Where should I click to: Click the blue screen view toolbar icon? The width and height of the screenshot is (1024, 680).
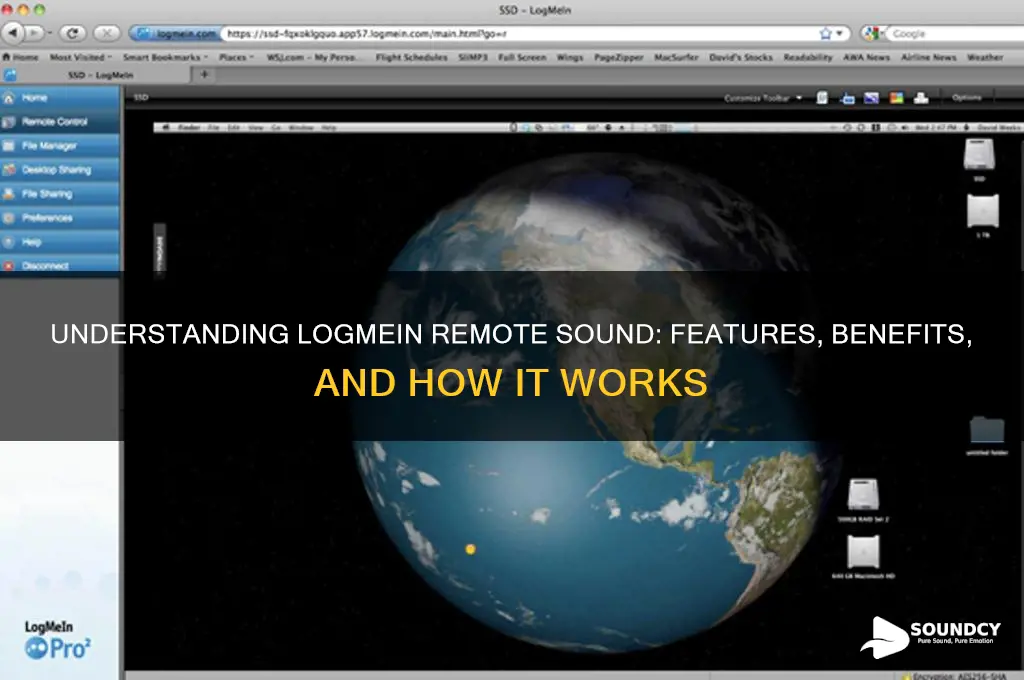[x=872, y=98]
